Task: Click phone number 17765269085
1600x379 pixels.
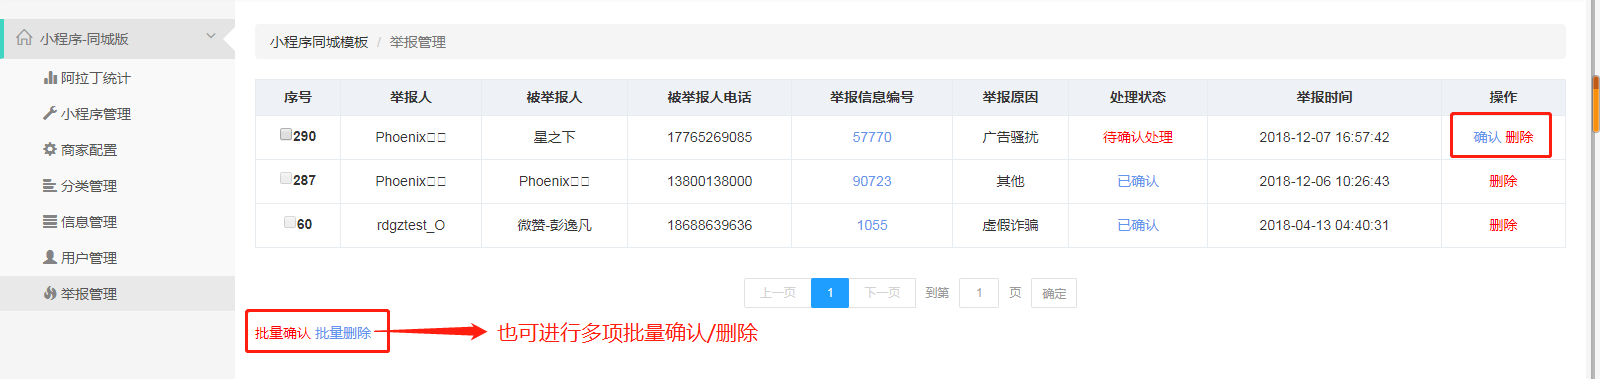Action: pyautogui.click(x=710, y=137)
